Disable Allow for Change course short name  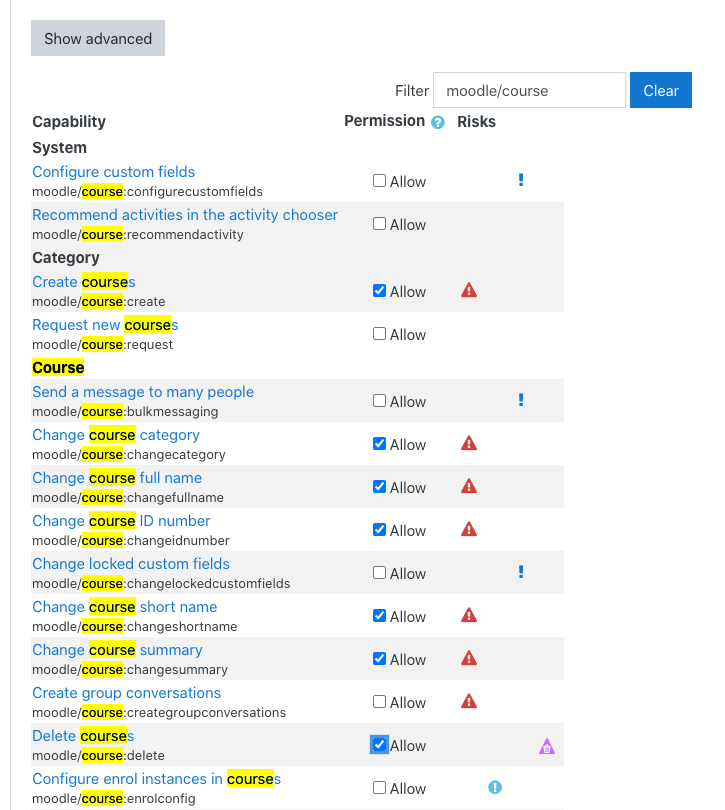tap(379, 615)
